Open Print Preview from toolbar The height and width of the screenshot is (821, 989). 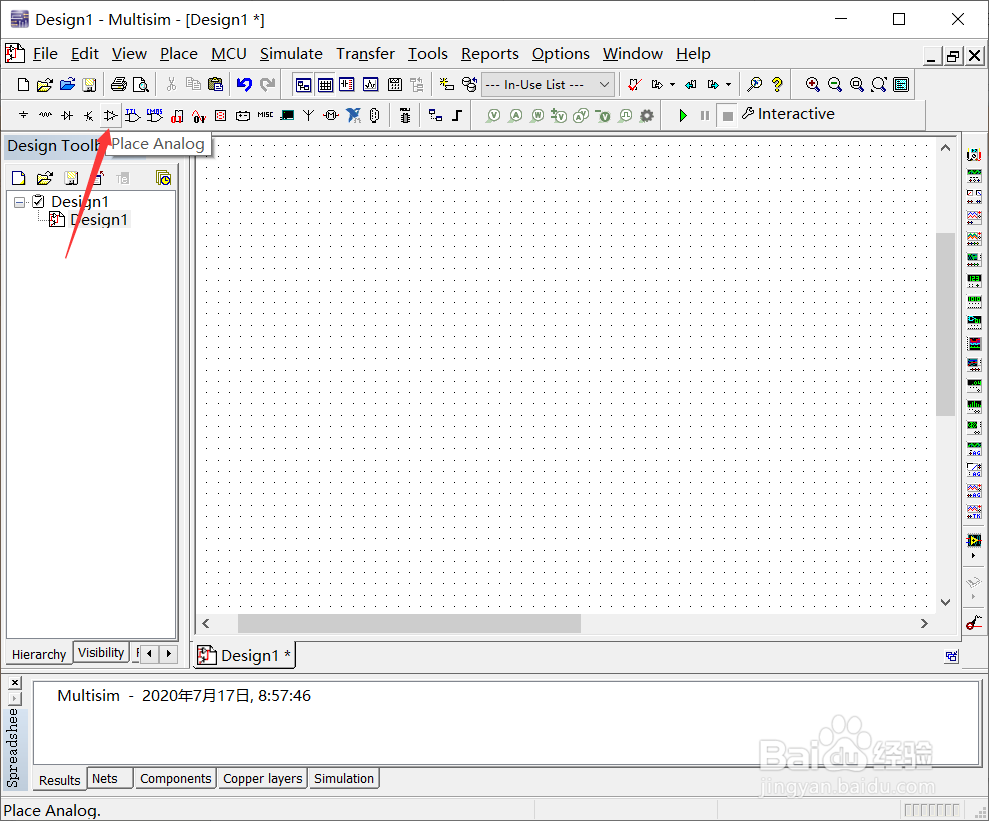141,84
